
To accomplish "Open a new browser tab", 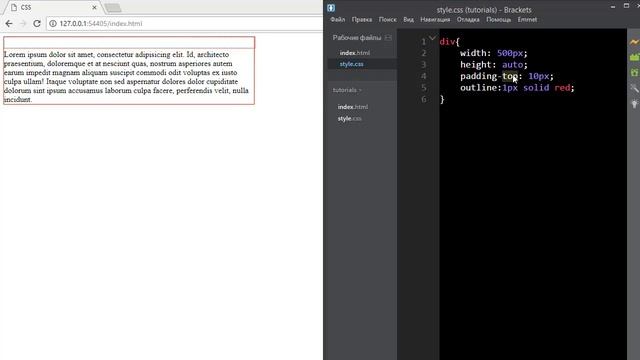I will (113, 8).
